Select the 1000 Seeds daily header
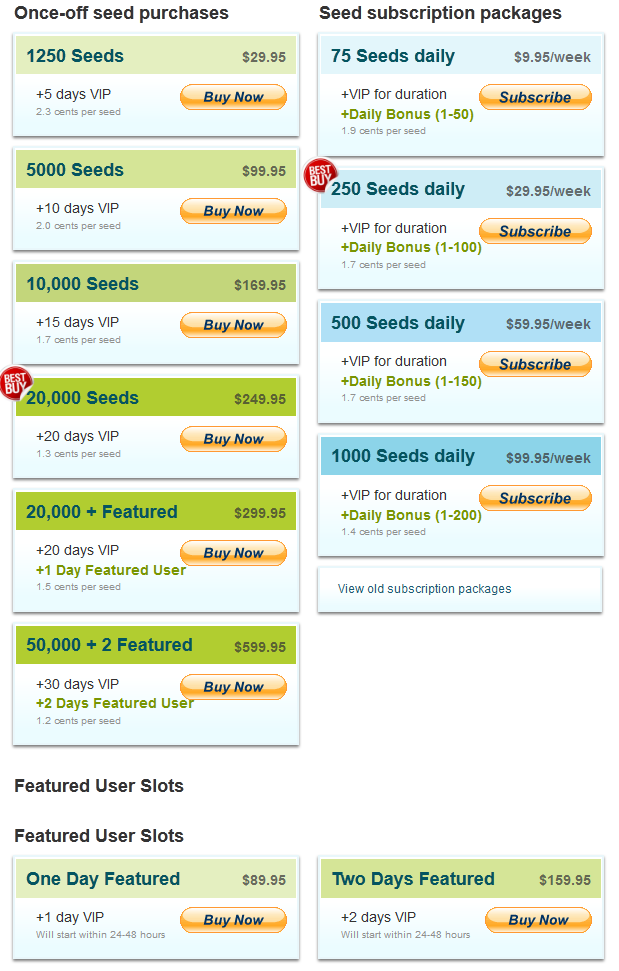Image resolution: width=619 pixels, height=971 pixels. point(461,456)
